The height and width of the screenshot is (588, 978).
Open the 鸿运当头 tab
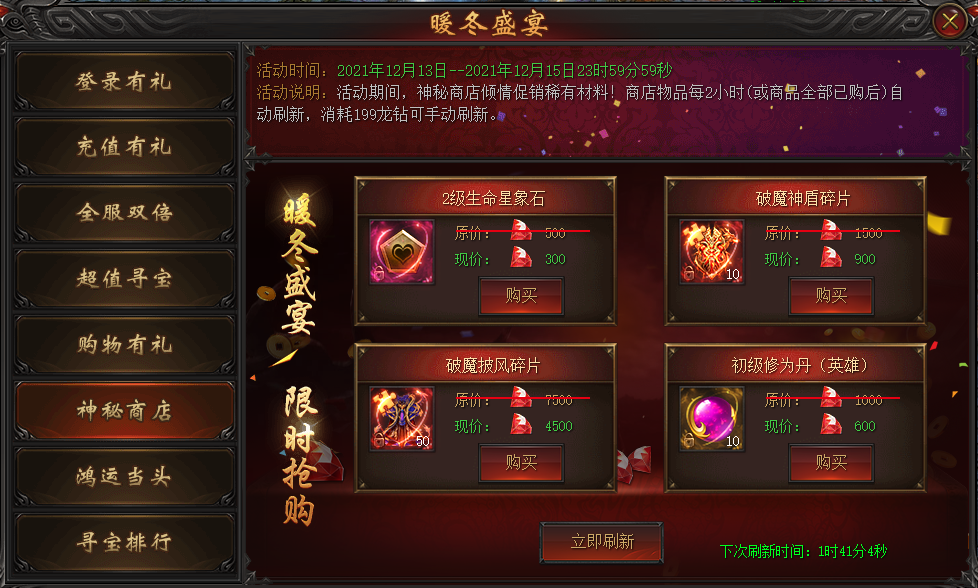point(124,477)
